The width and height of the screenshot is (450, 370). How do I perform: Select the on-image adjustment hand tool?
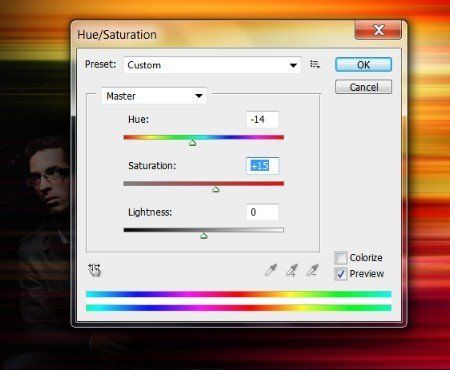(94, 270)
